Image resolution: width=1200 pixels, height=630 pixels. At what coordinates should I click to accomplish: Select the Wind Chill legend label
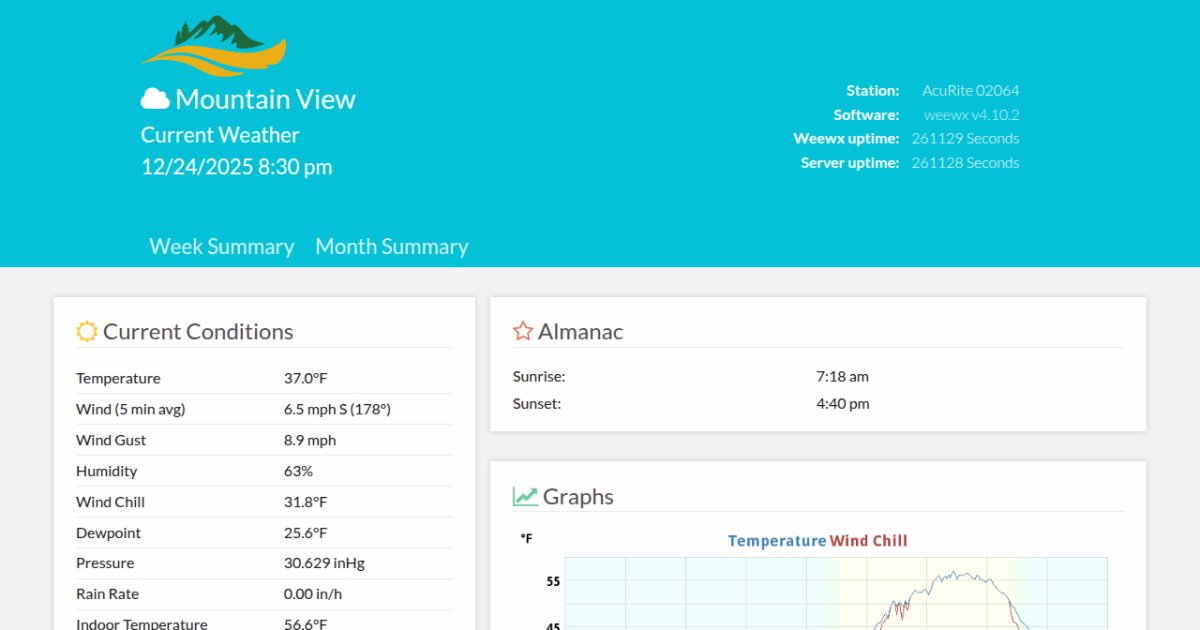pyautogui.click(x=868, y=541)
